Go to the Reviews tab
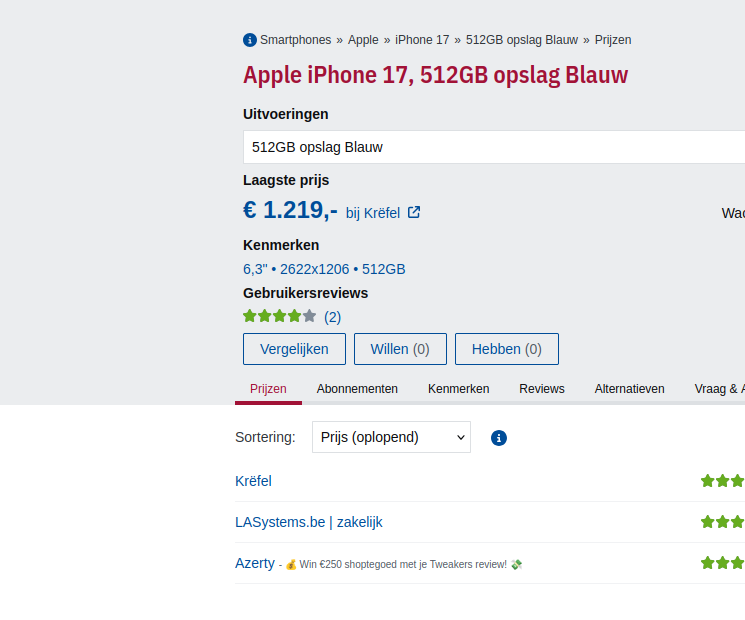Image resolution: width=745 pixels, height=620 pixels. pyautogui.click(x=542, y=389)
